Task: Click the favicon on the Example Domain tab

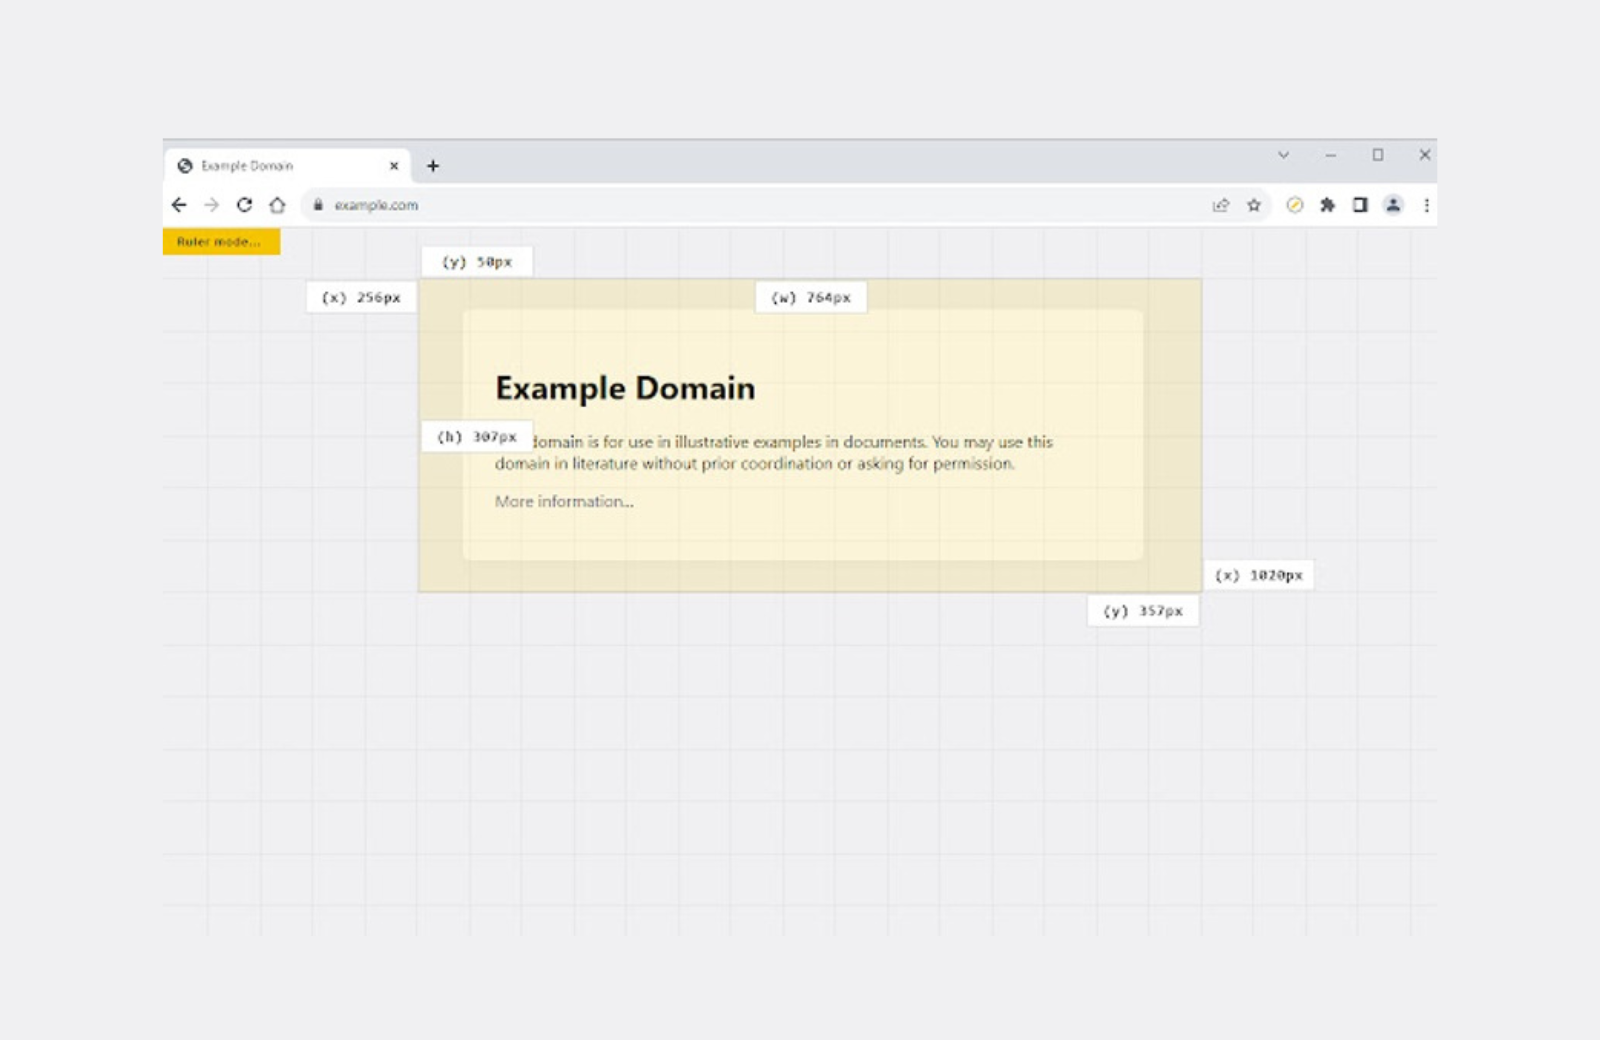Action: [x=184, y=165]
